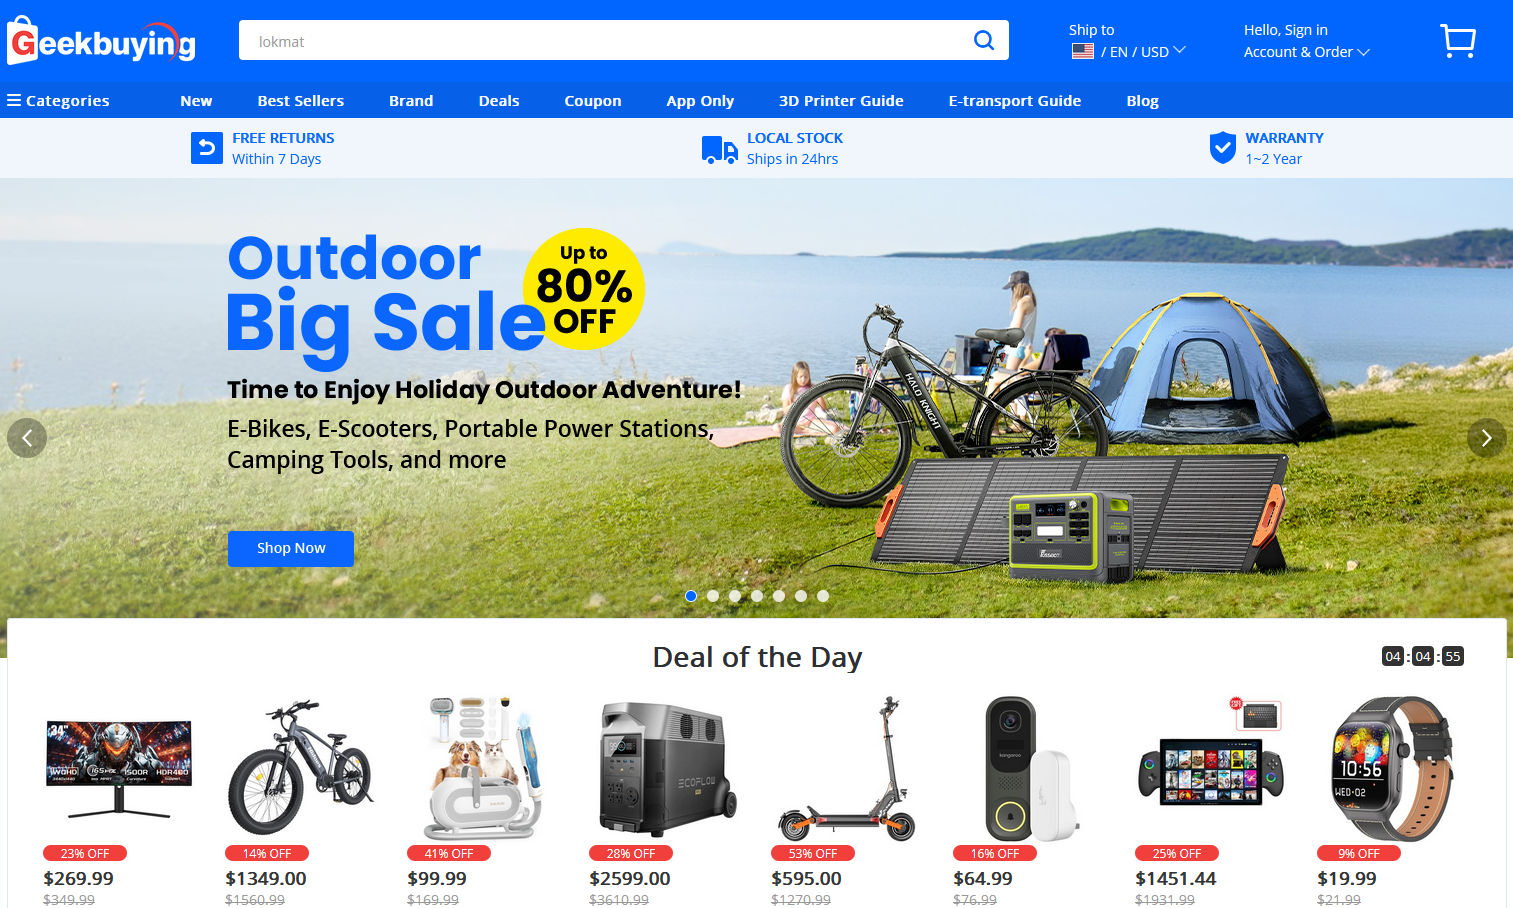Expand Account & Order dropdown
The height and width of the screenshot is (908, 1513).
click(x=1306, y=52)
